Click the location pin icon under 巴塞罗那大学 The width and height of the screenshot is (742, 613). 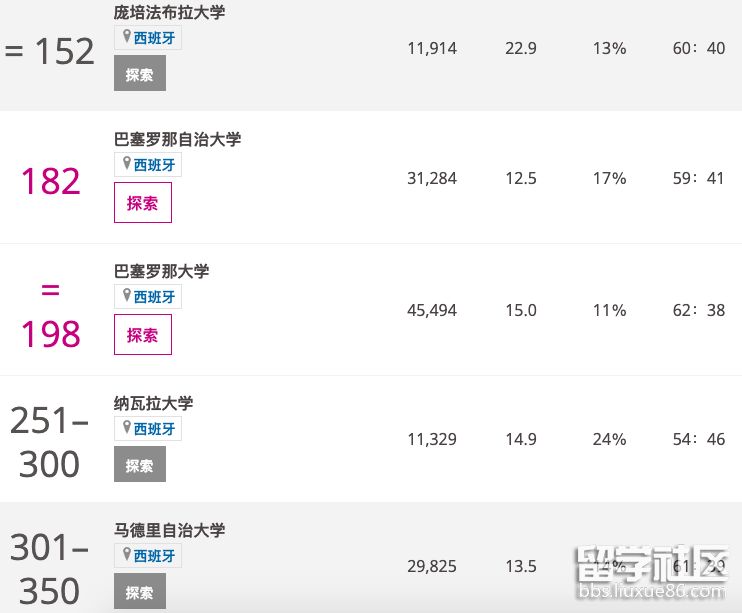pos(126,296)
